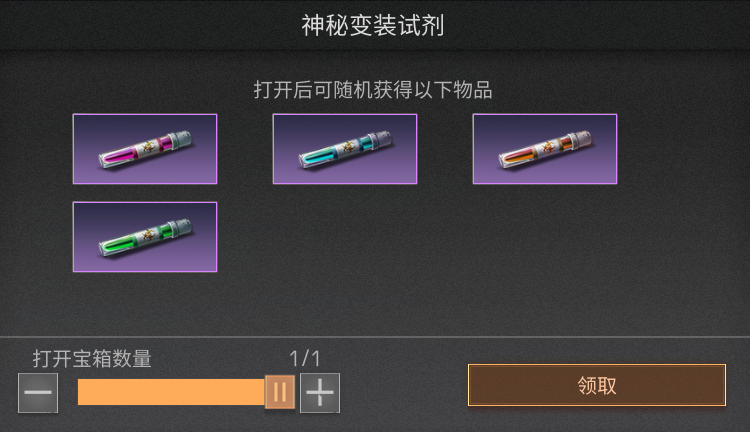
Task: Click the 神秘变装试剂 title text
Action: [373, 25]
